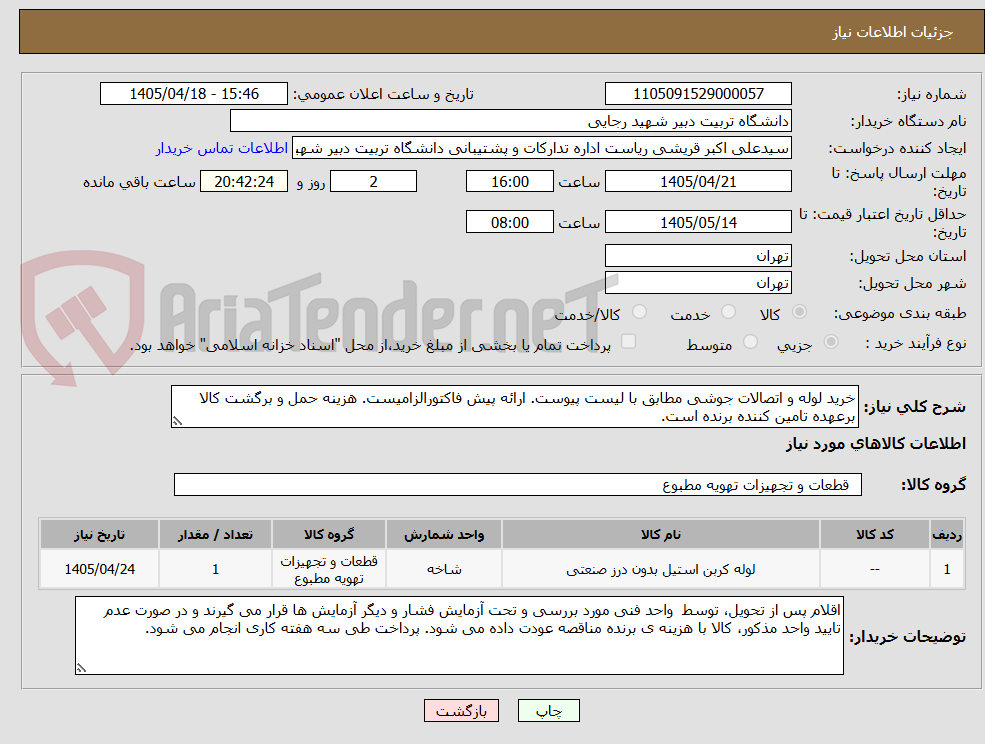
Task: Click the response deadline date 1405/04/21
Action: 698,182
